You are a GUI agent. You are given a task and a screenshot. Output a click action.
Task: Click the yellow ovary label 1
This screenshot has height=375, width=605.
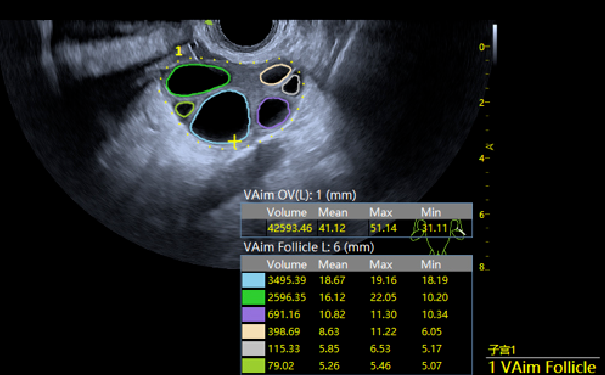pos(179,51)
